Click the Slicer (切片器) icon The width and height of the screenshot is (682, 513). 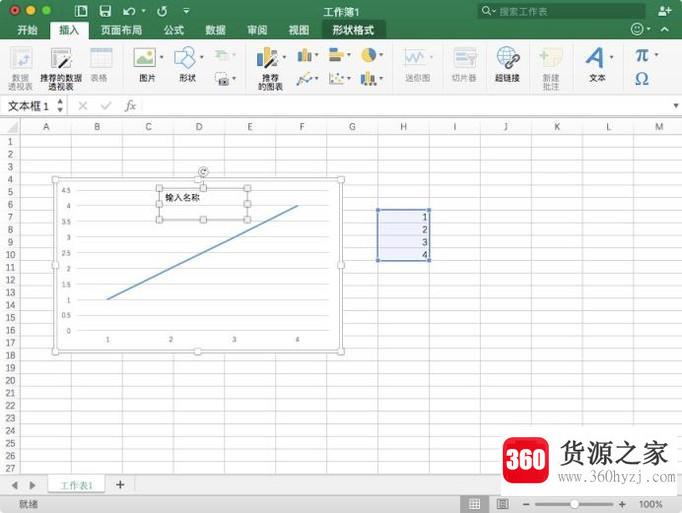click(465, 58)
